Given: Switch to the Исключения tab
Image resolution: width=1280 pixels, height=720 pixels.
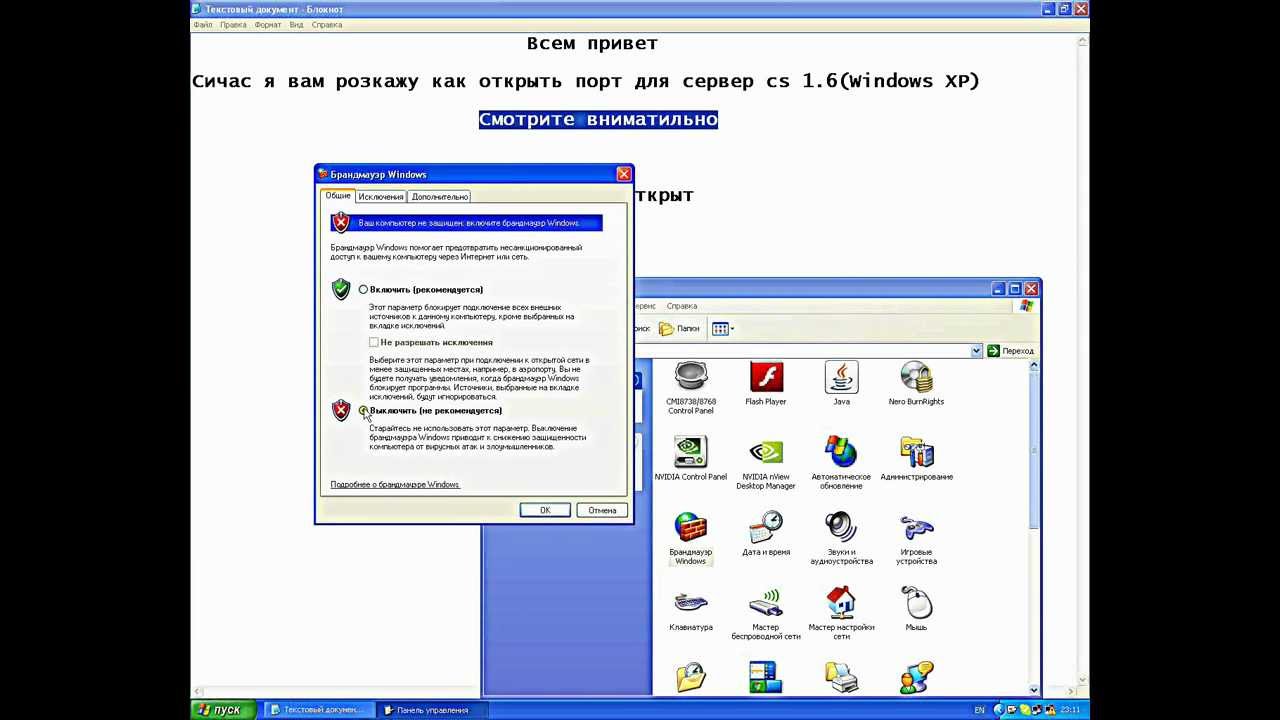Looking at the screenshot, I should tap(381, 197).
